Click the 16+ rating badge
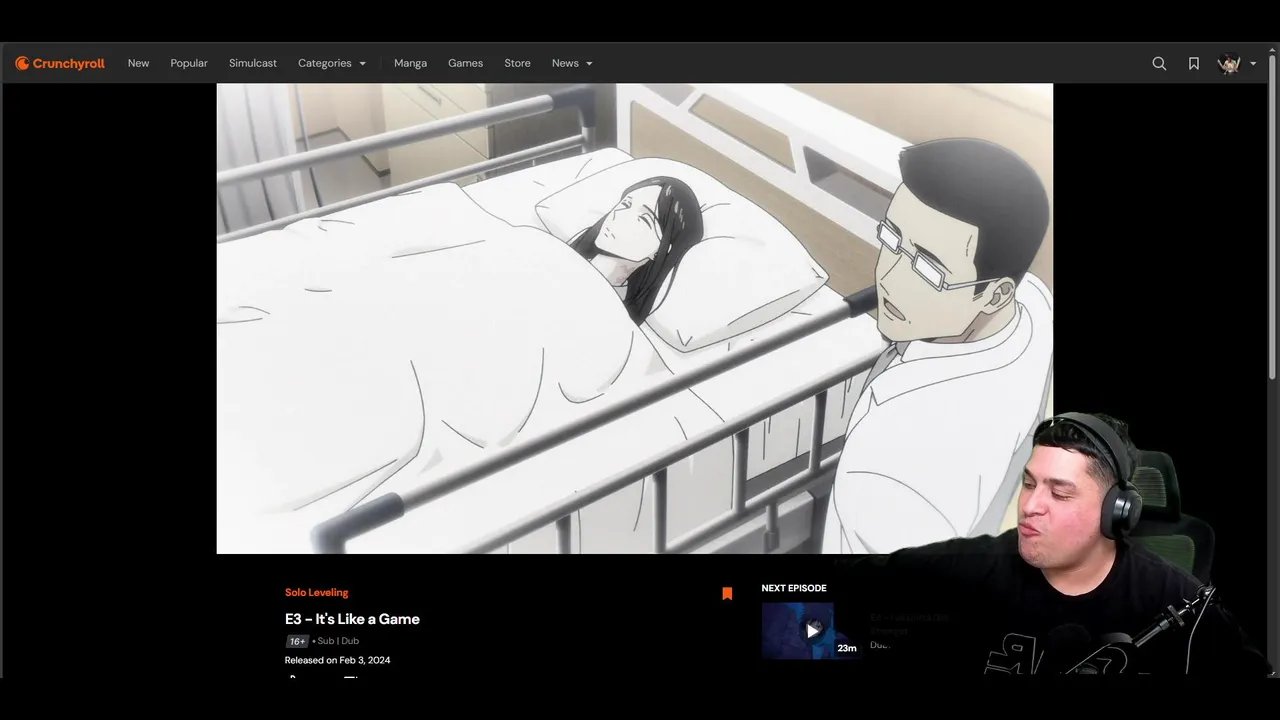 point(297,641)
